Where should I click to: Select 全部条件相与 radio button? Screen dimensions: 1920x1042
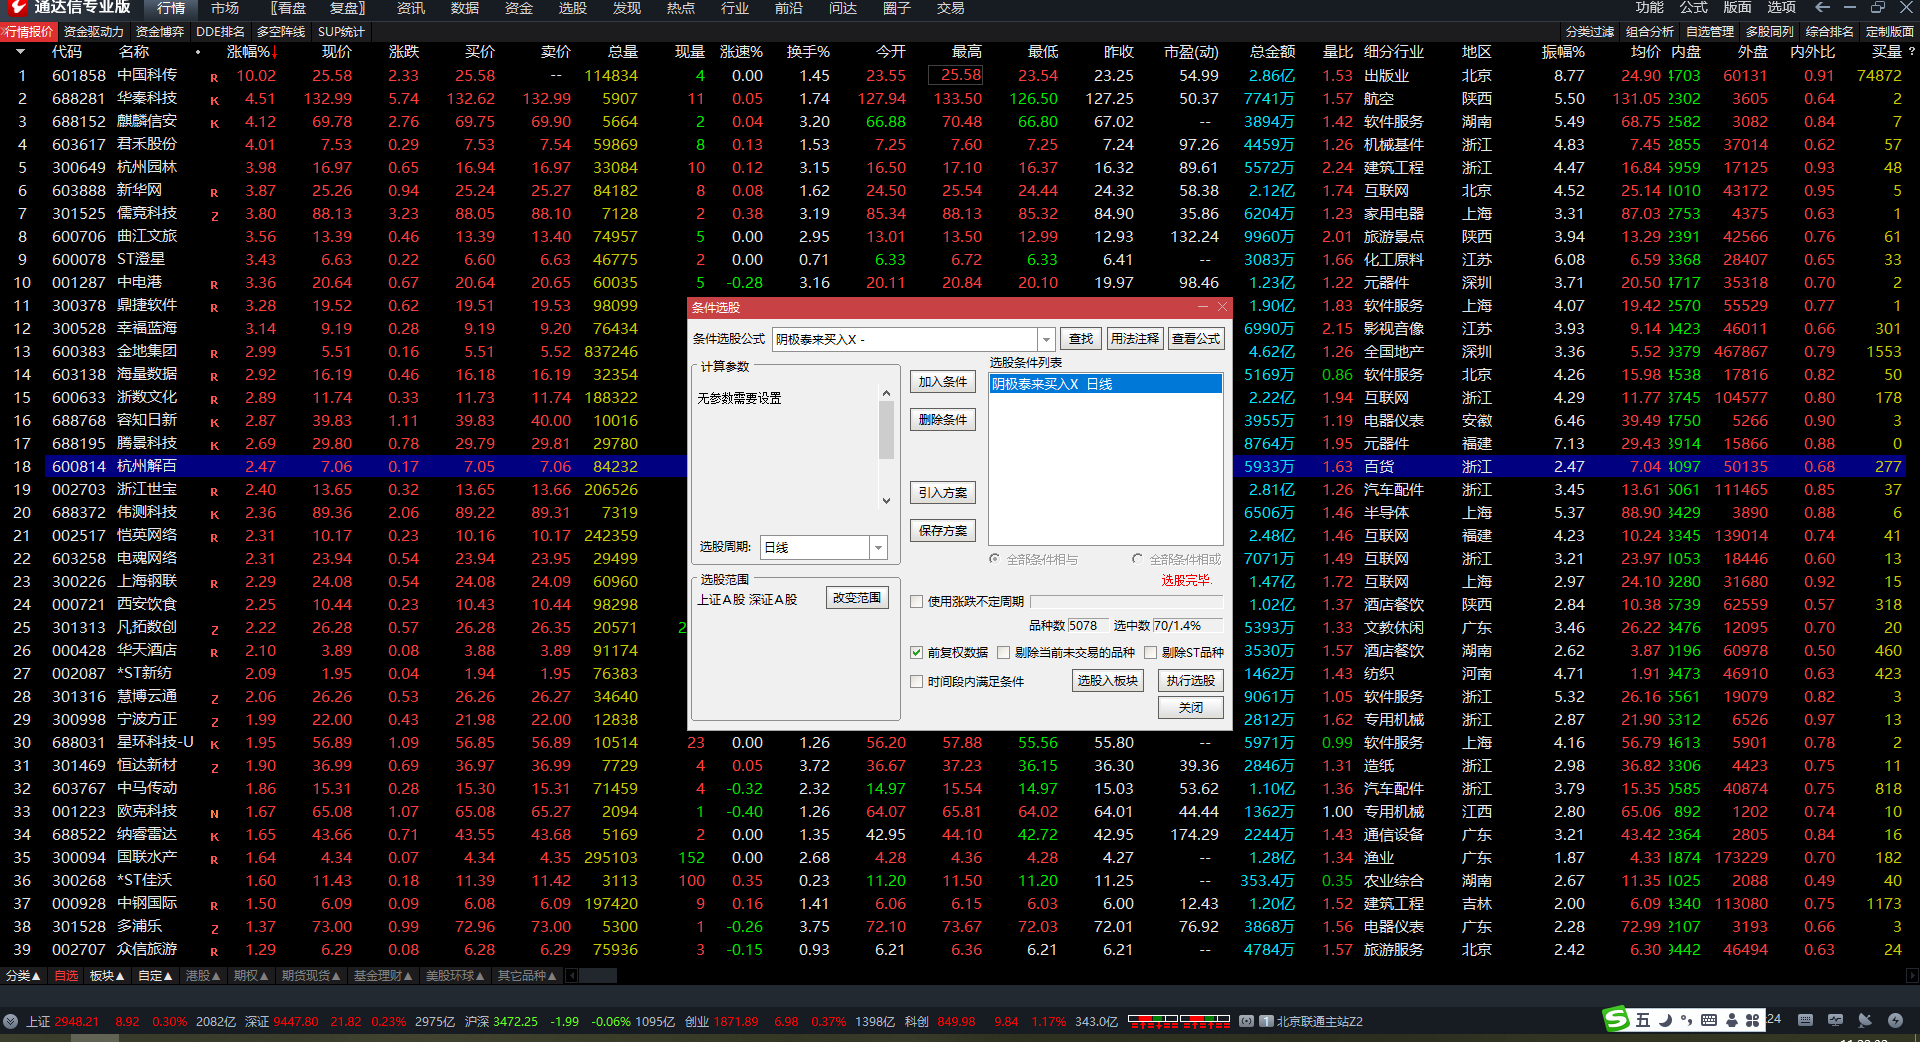[x=994, y=559]
